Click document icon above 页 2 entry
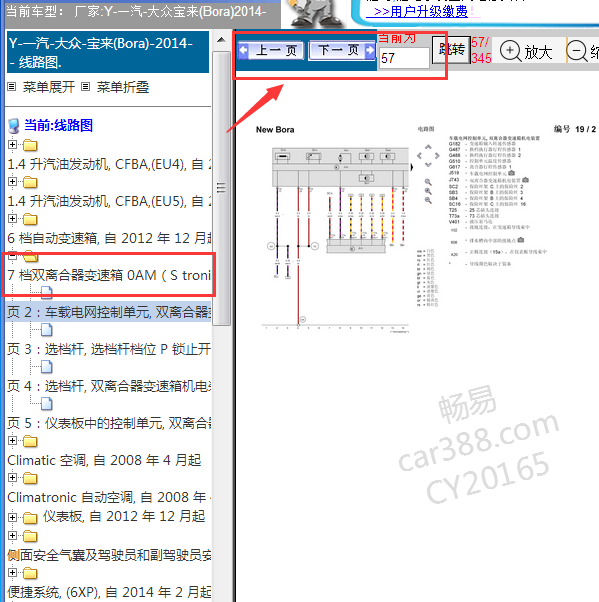Image resolution: width=599 pixels, height=602 pixels. pyautogui.click(x=46, y=293)
